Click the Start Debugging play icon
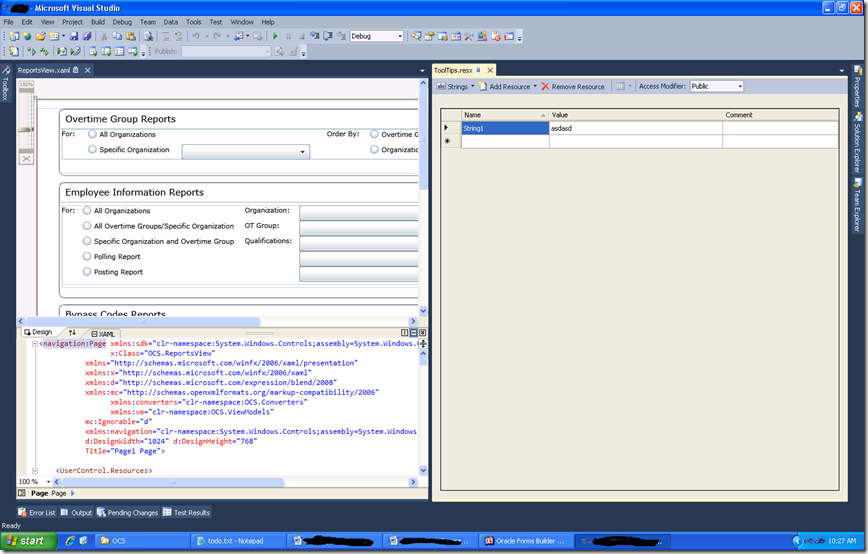868x554 pixels. point(275,36)
